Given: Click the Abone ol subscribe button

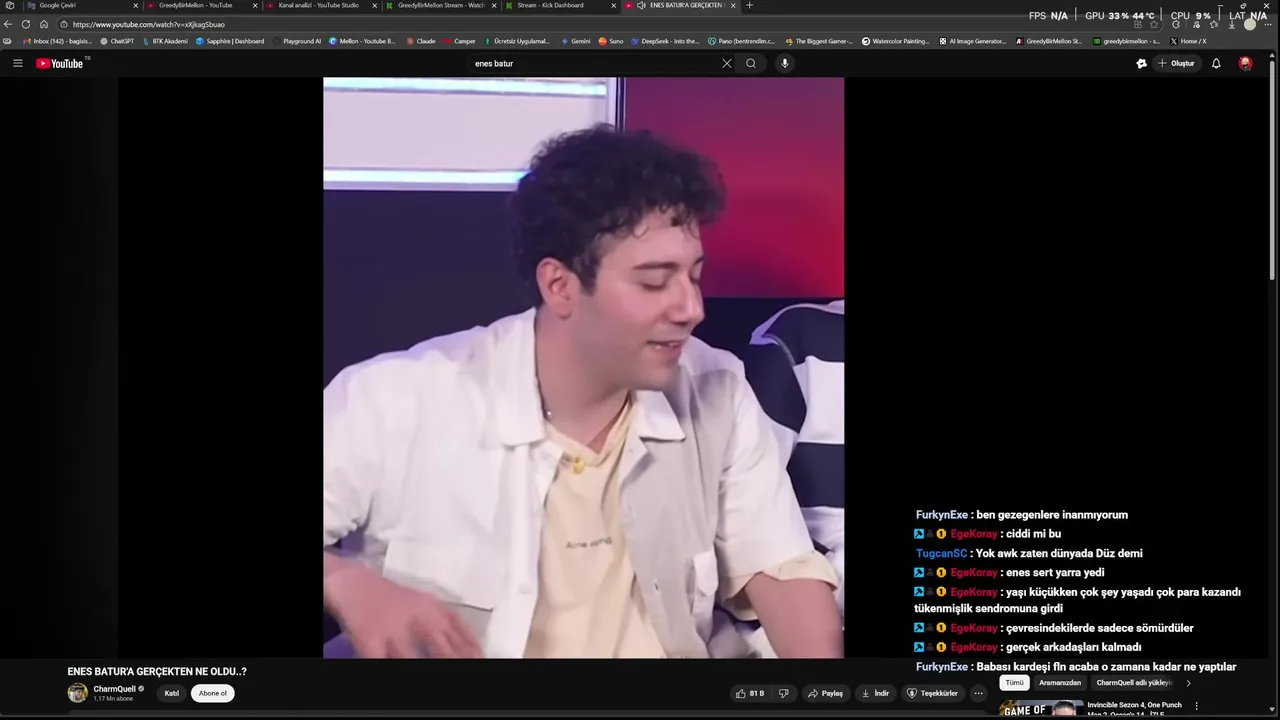Looking at the screenshot, I should pyautogui.click(x=212, y=693).
